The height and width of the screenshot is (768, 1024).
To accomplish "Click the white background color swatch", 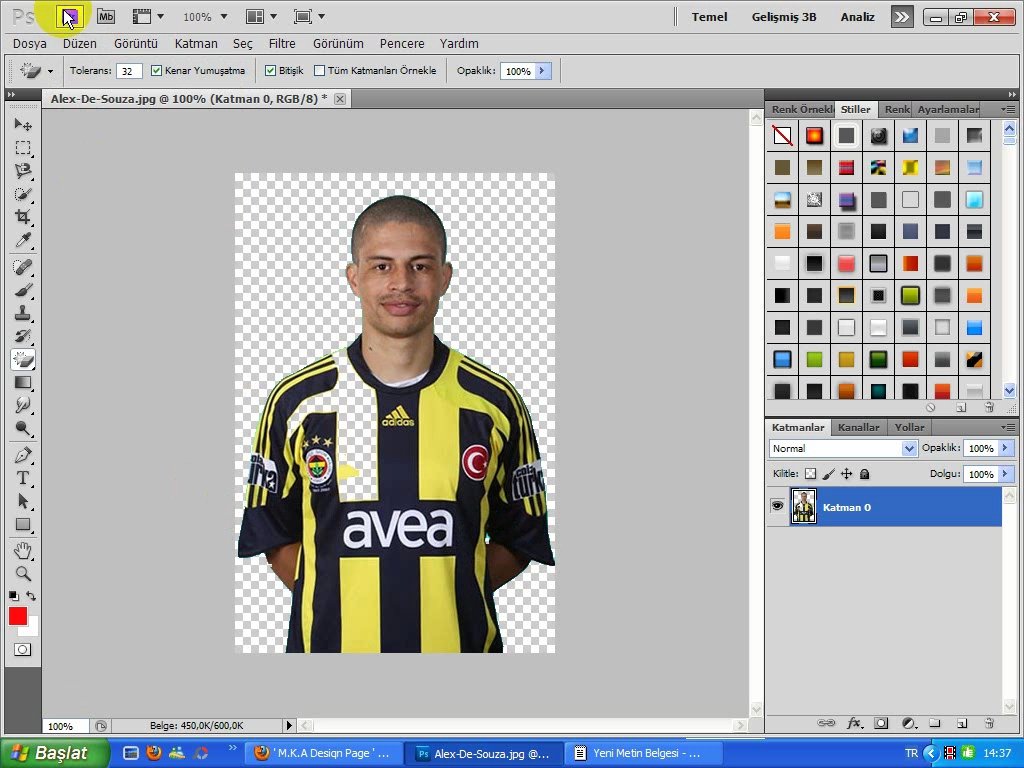I will [32, 628].
